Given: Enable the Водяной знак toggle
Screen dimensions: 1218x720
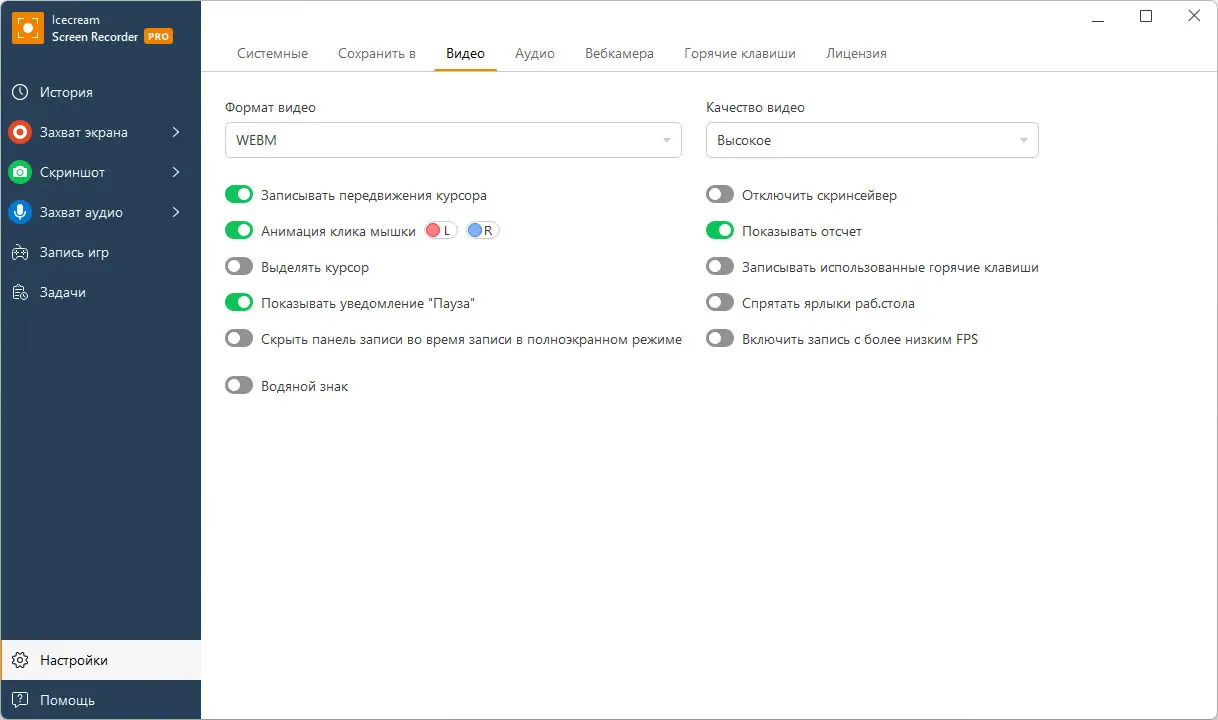Looking at the screenshot, I should click(239, 385).
